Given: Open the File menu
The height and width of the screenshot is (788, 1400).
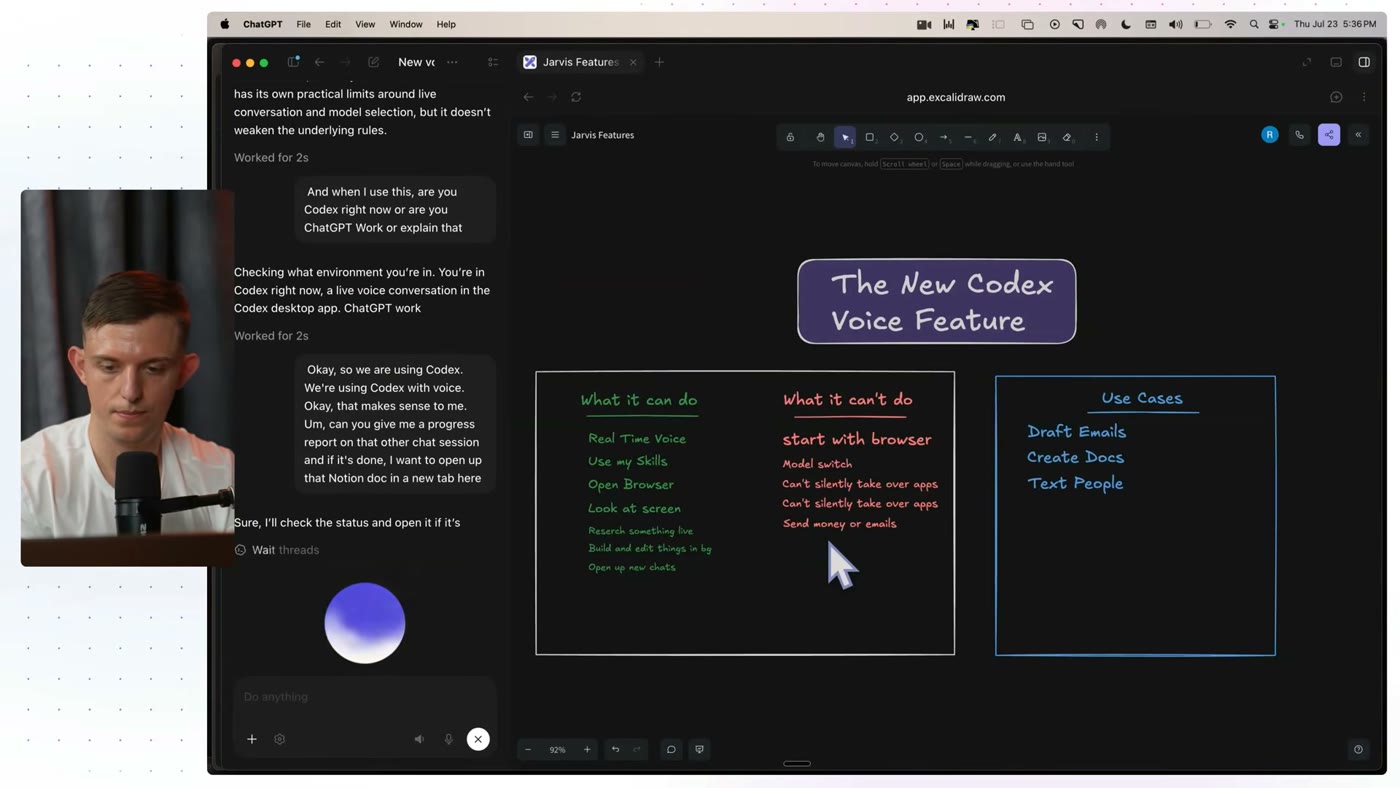Looking at the screenshot, I should click(x=303, y=24).
